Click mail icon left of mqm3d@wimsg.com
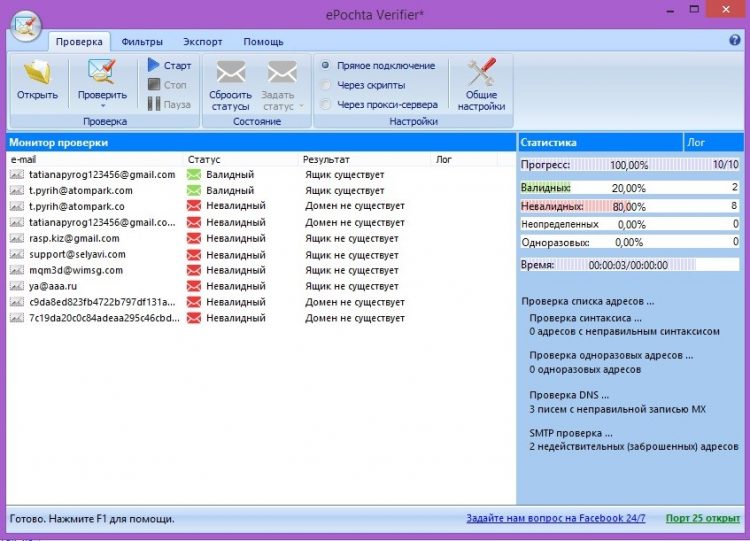Screen dimensions: 750x541 point(17,270)
